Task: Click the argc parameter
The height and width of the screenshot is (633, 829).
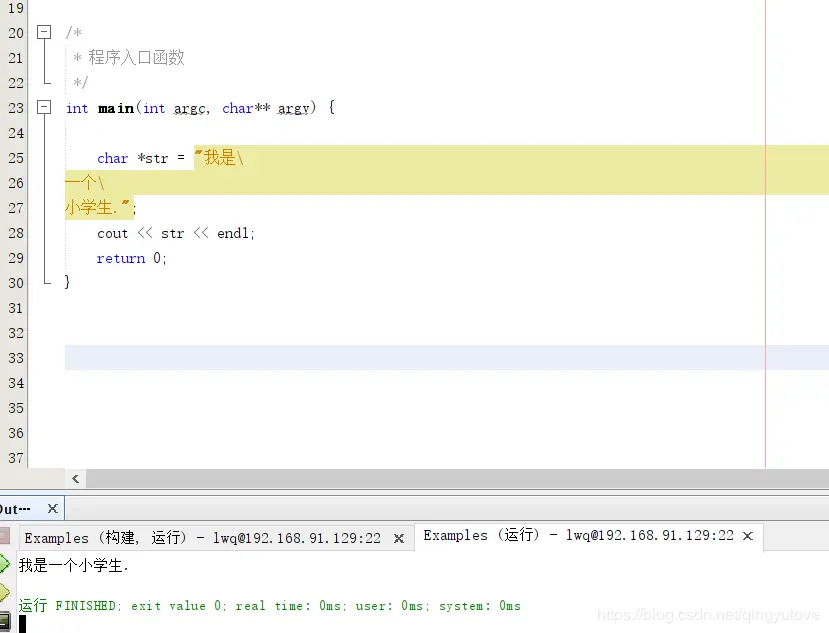Action: [190, 108]
